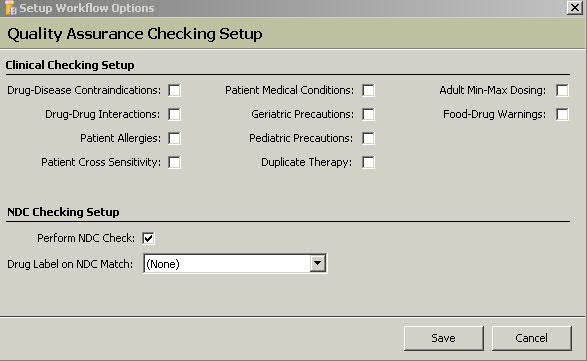Screen dimensions: 587x361
Task: Toggle the Pediatric Precautions checkbox
Action: 368,138
